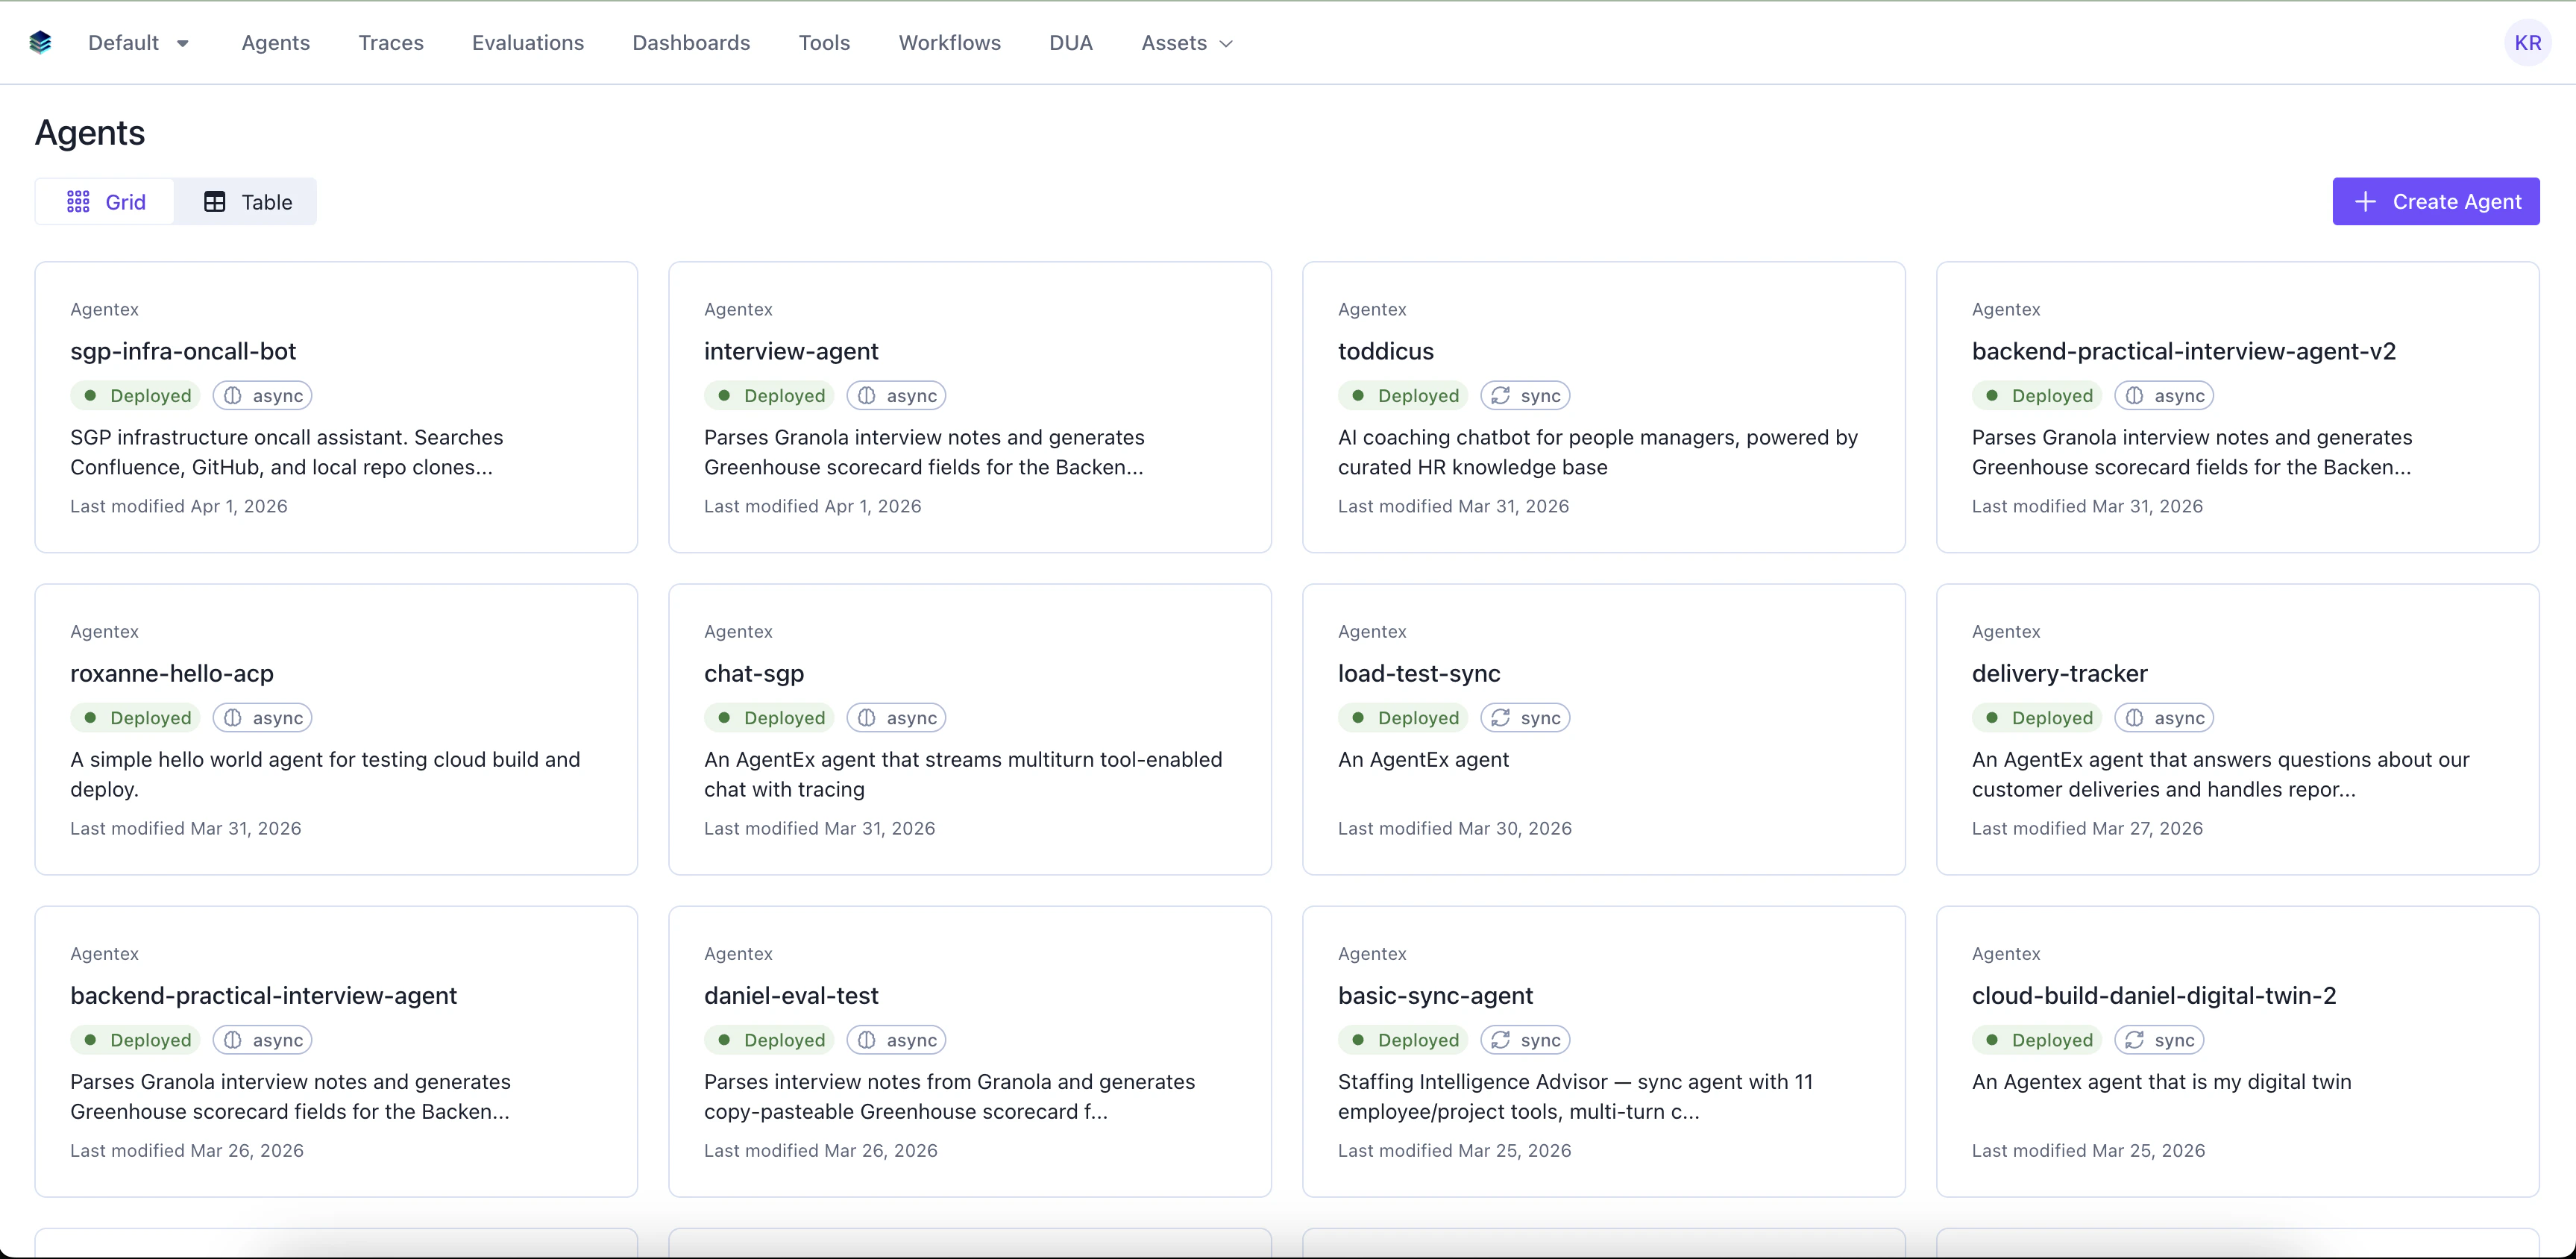Screen dimensions: 2576x1259
Task: Switch the view to Grid
Action: [x=104, y=201]
